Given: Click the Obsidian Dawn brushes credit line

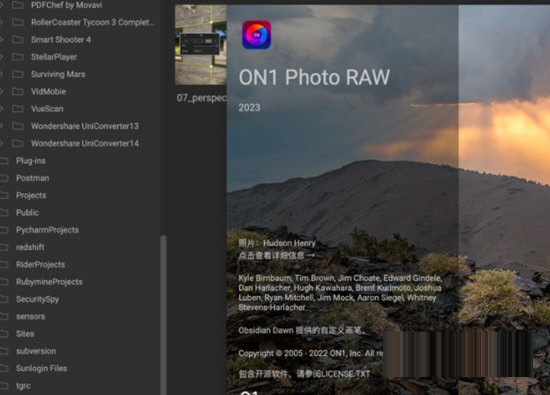Looking at the screenshot, I should coord(302,330).
